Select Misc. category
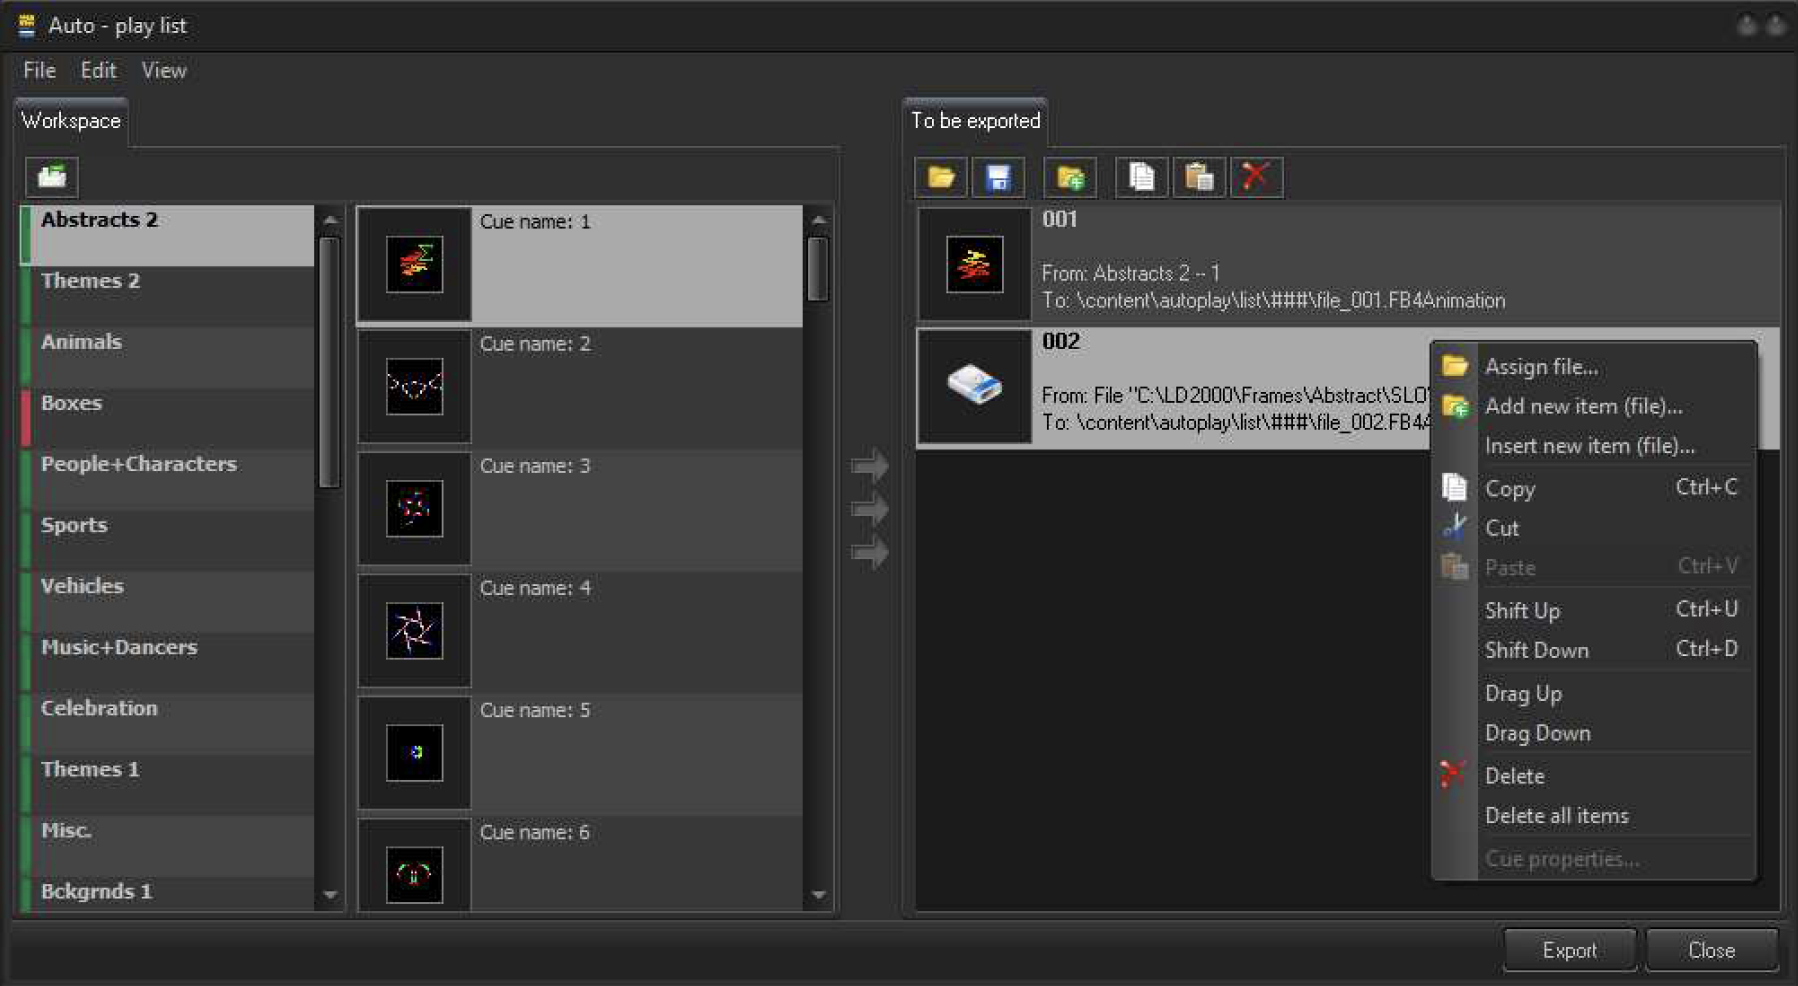Viewport: 1798px width, 986px height. click(167, 846)
